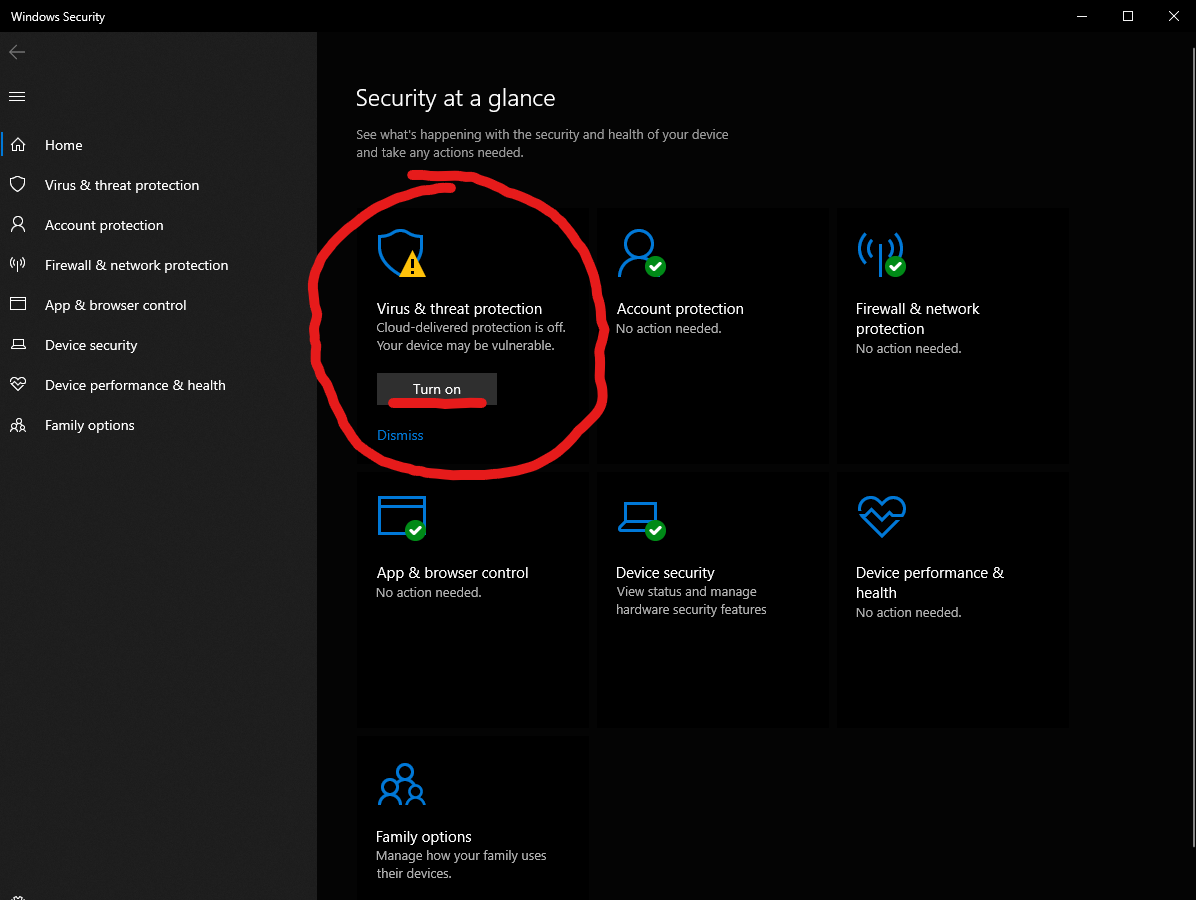Select the Account protection shield icon in sidebar
The image size is (1196, 900).
(18, 225)
